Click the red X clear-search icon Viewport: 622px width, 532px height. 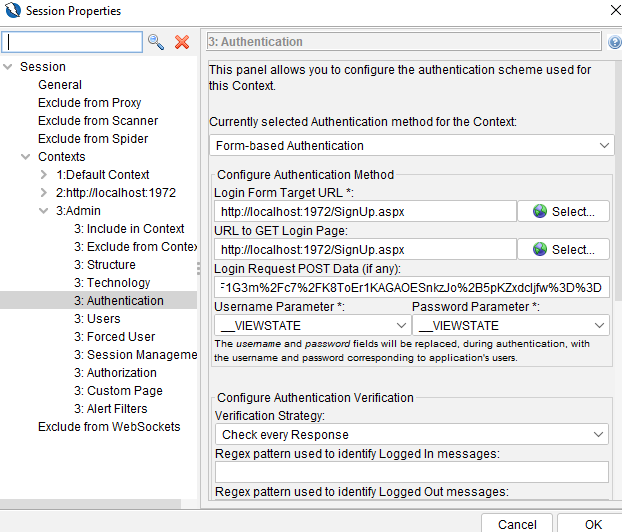[182, 42]
